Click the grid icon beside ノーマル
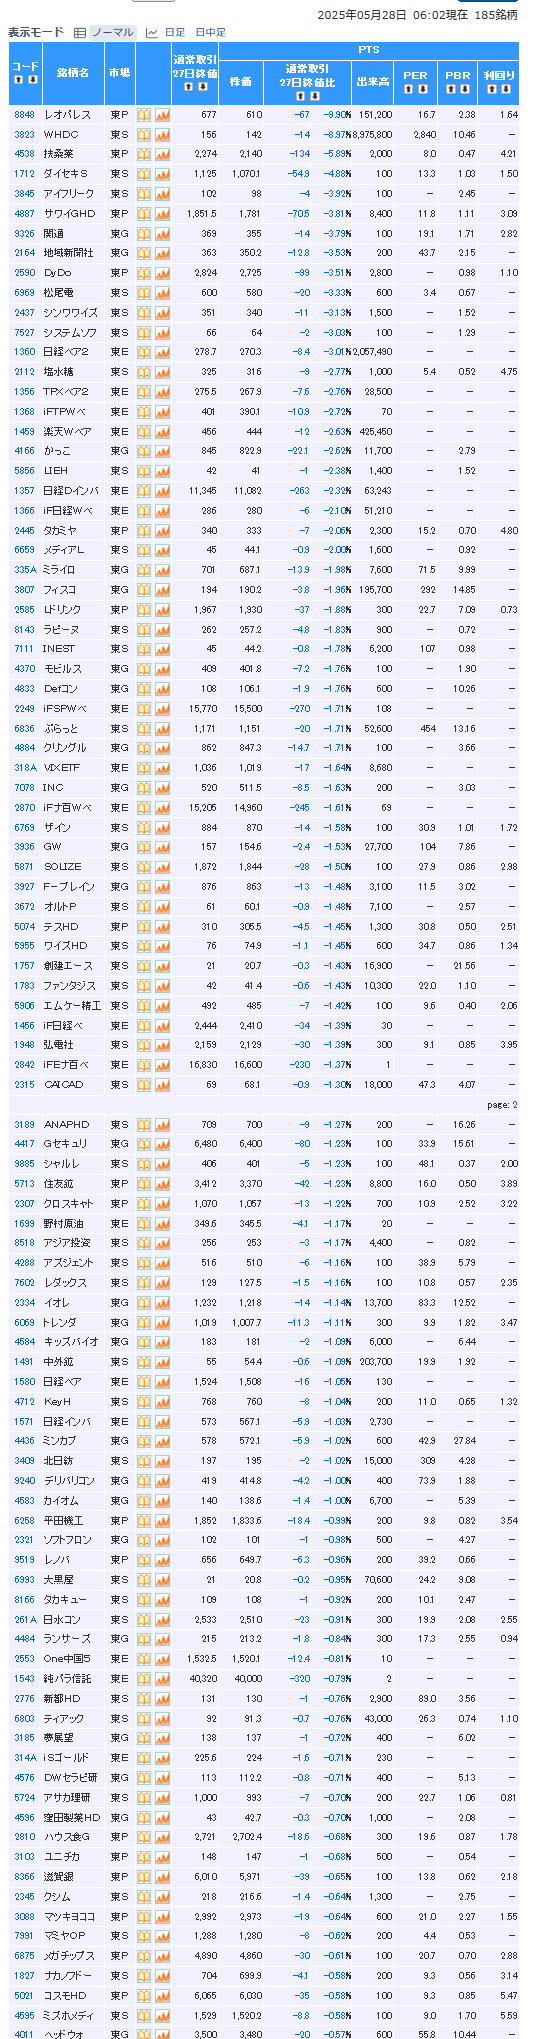Image resolution: width=533 pixels, height=2039 pixels. 80,32
